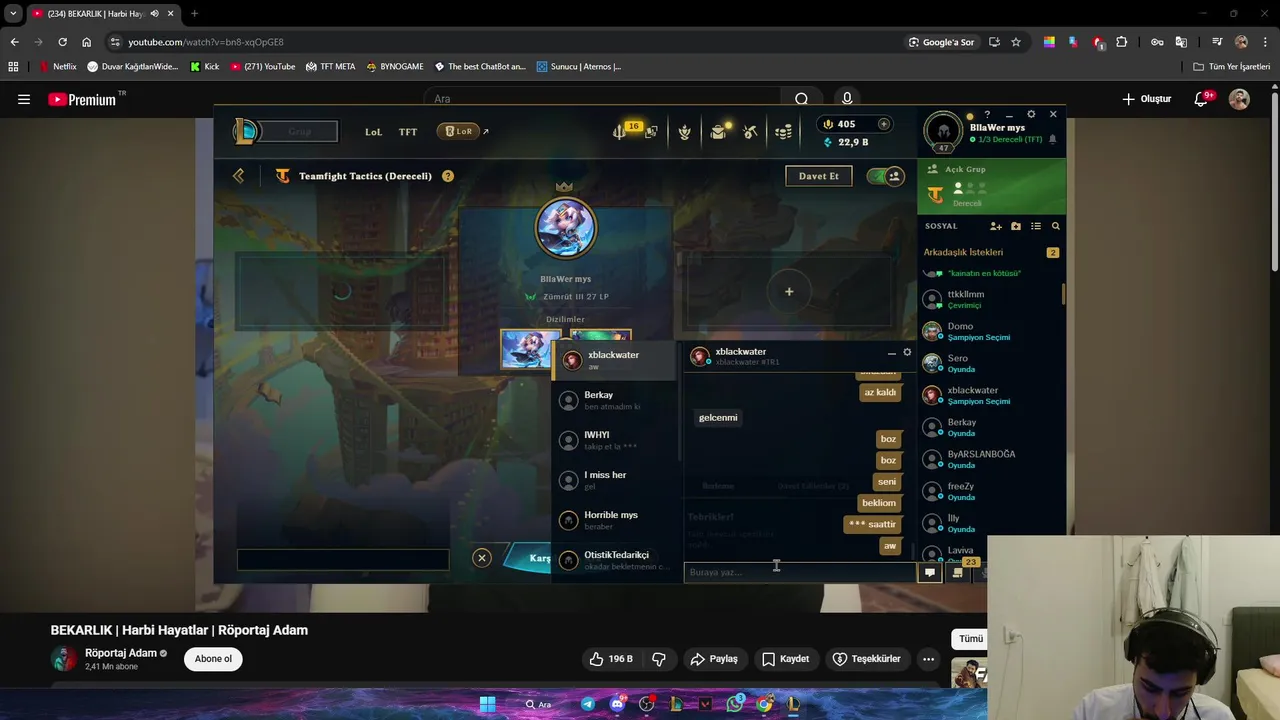Minimize the xblackwater chat window
1280x720 pixels.
[x=891, y=353]
